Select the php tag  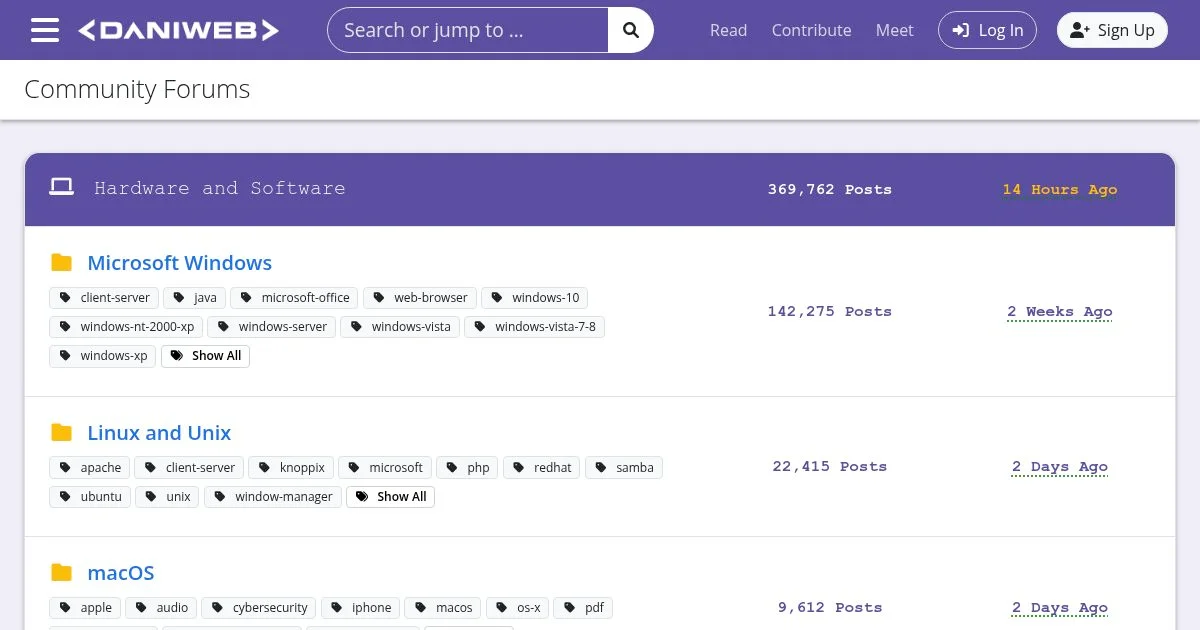point(467,468)
